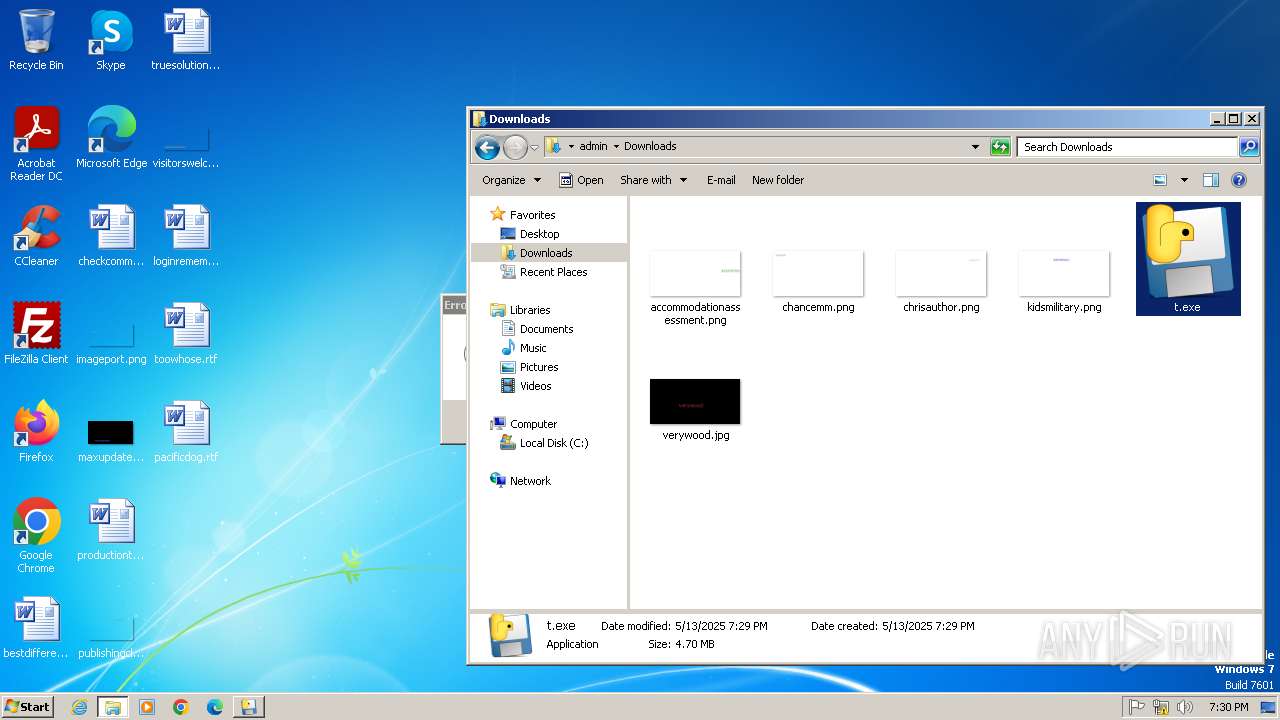Image resolution: width=1280 pixels, height=720 pixels.
Task: Select productiont document on desktop
Action: coord(111,530)
